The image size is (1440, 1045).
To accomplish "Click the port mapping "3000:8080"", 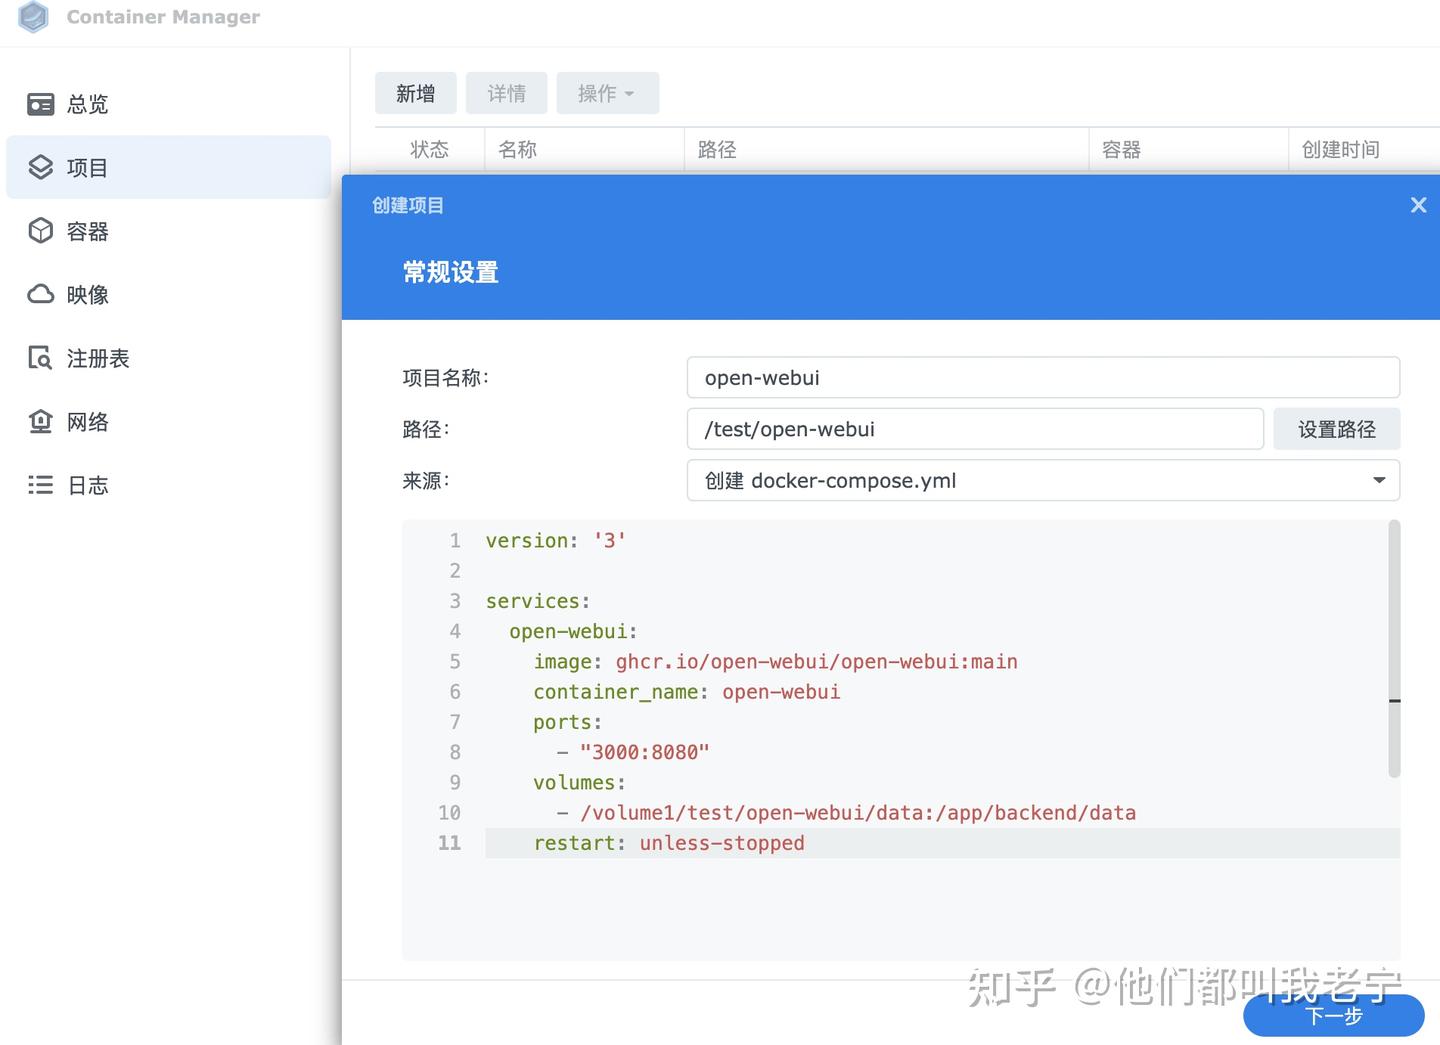I will click(644, 752).
